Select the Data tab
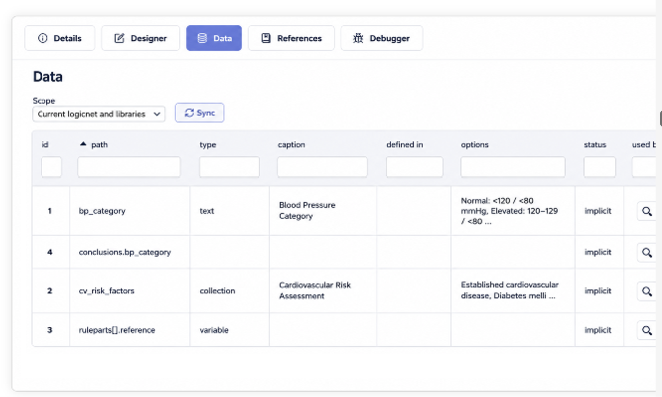The width and height of the screenshot is (662, 397). coord(214,38)
